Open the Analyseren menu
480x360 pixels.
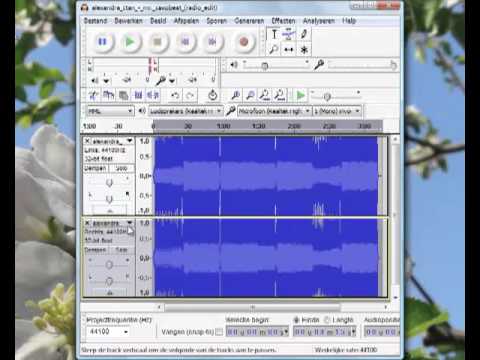coord(319,21)
